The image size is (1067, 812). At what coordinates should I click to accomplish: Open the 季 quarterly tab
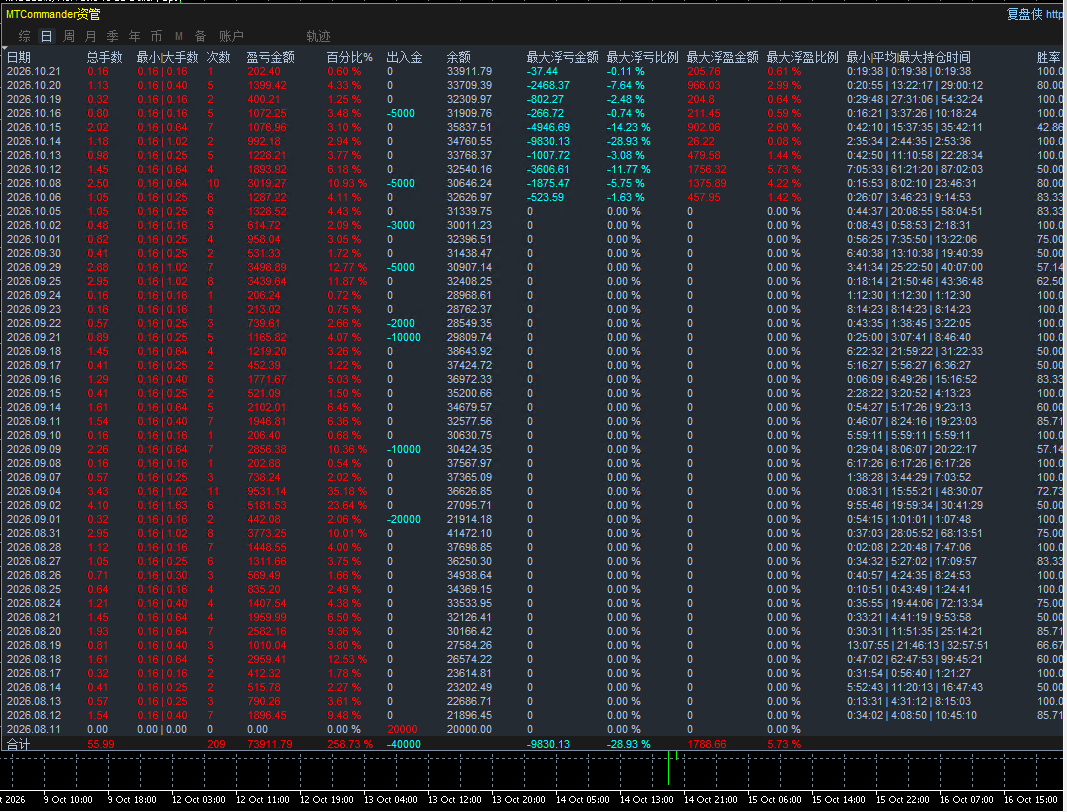112,36
